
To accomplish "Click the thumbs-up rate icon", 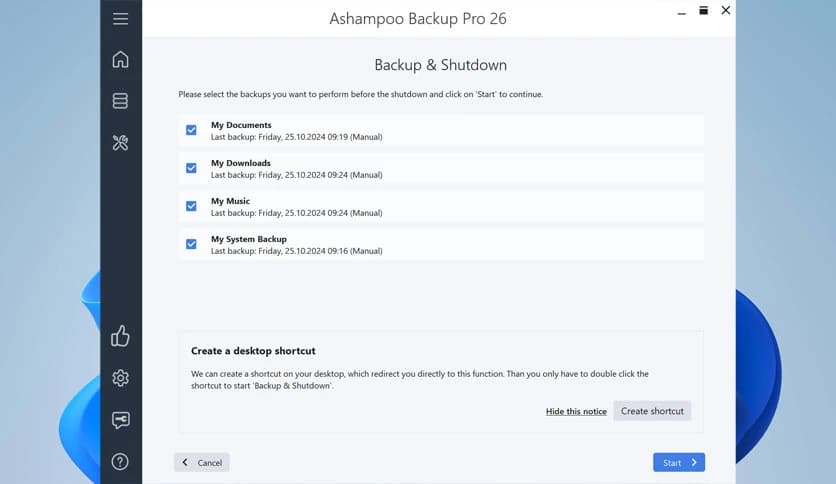I will click(x=120, y=336).
